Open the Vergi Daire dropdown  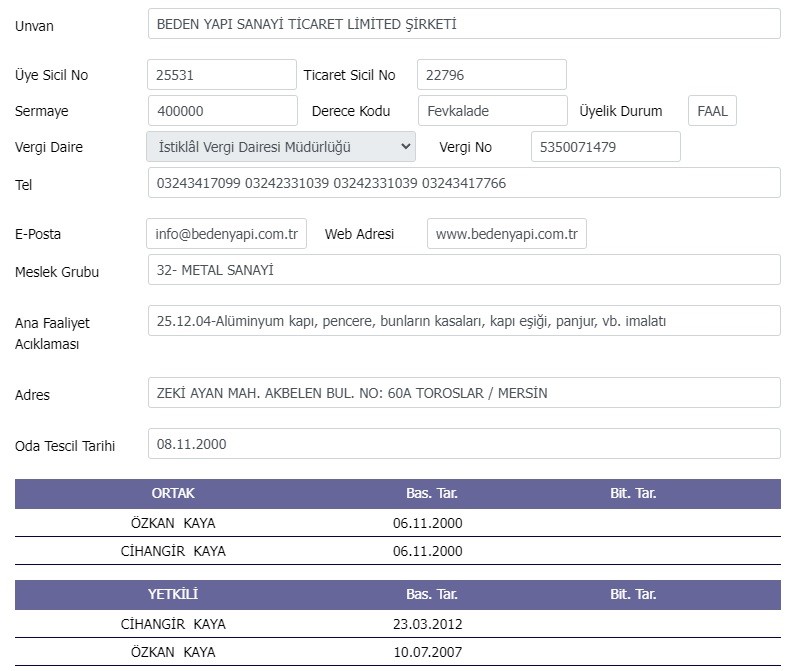(281, 146)
